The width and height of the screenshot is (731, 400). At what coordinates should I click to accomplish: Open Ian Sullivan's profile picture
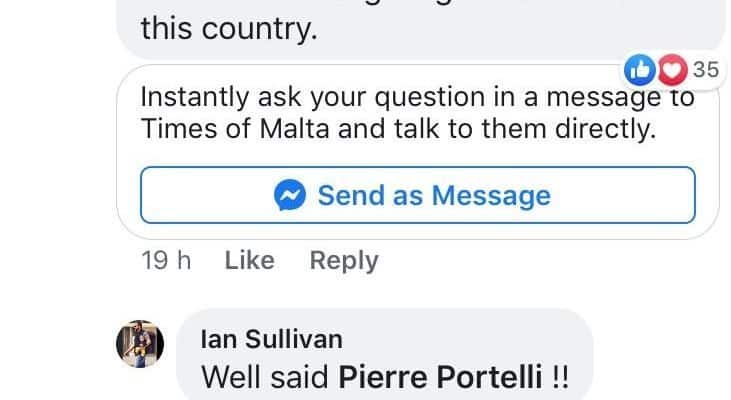(x=140, y=345)
